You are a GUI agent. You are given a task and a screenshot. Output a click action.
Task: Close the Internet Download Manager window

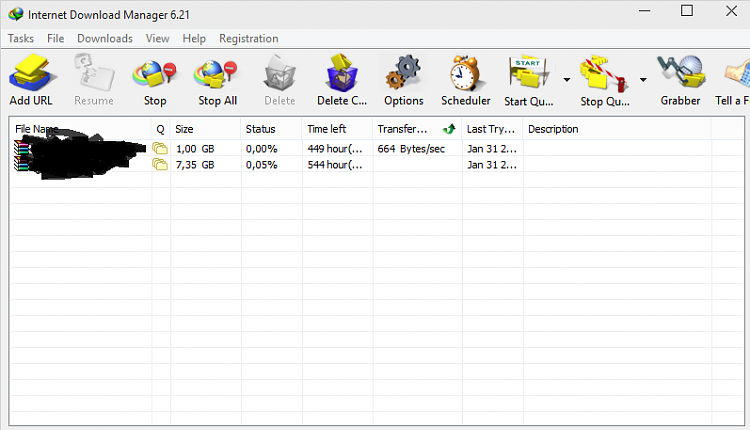click(731, 11)
